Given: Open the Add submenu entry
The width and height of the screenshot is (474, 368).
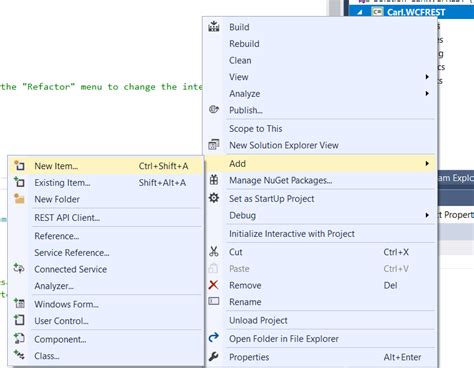Looking at the screenshot, I should tap(321, 163).
